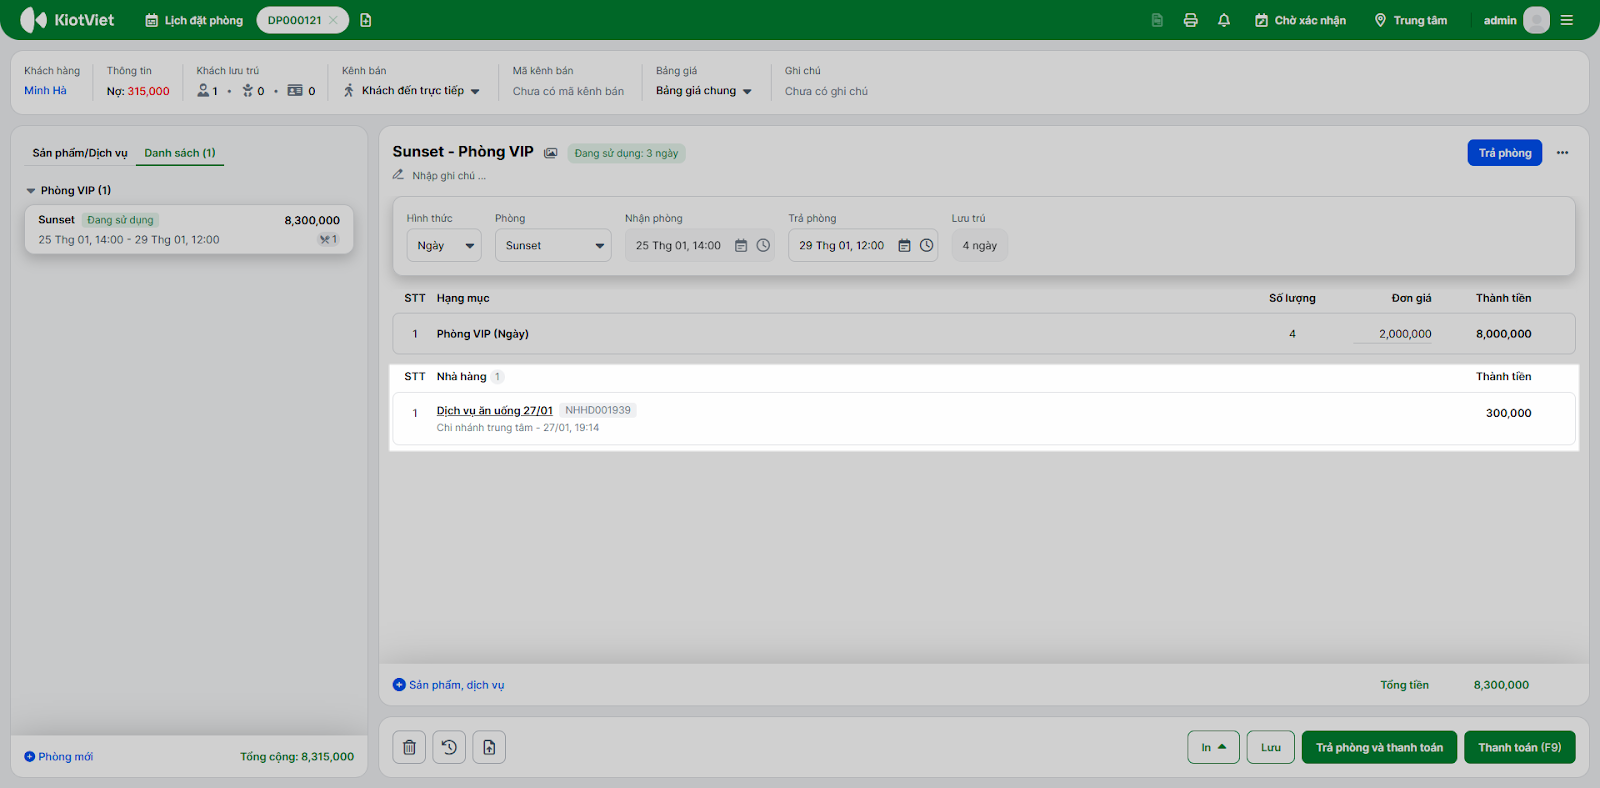The image size is (1600, 788).
Task: Switch to the Sản phẩm/Dịch vụ tab
Action: [80, 153]
